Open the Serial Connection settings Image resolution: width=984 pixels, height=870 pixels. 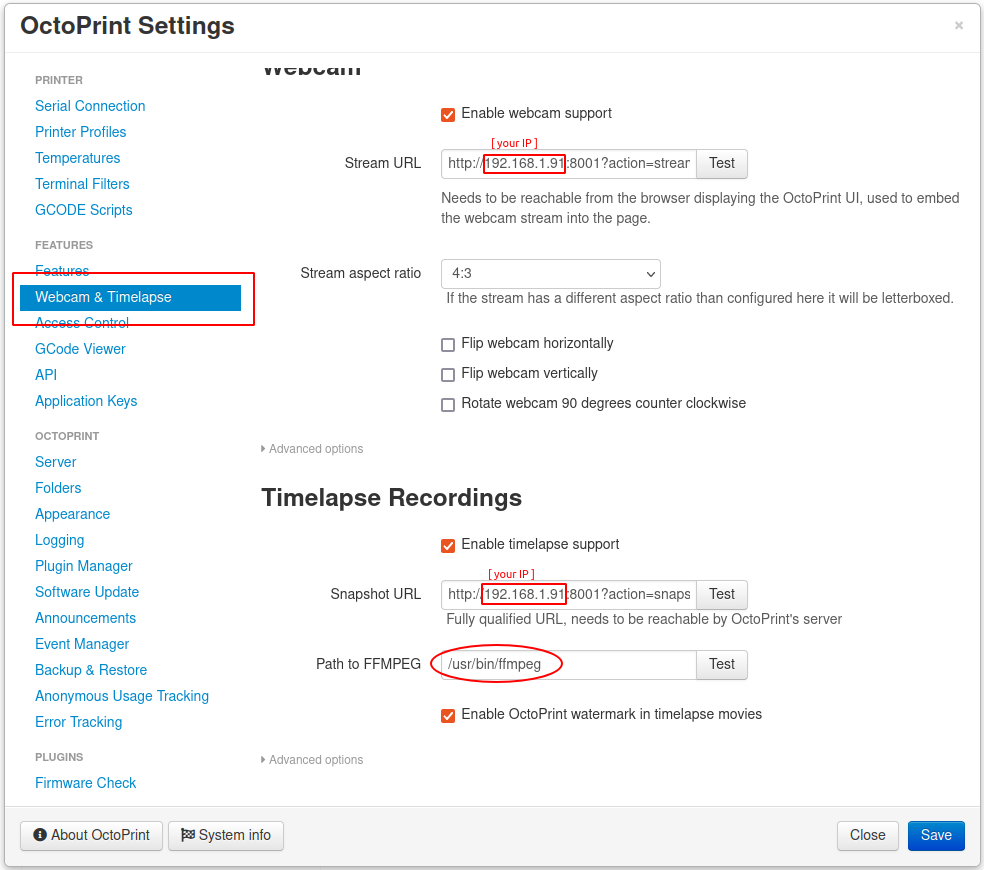(90, 106)
